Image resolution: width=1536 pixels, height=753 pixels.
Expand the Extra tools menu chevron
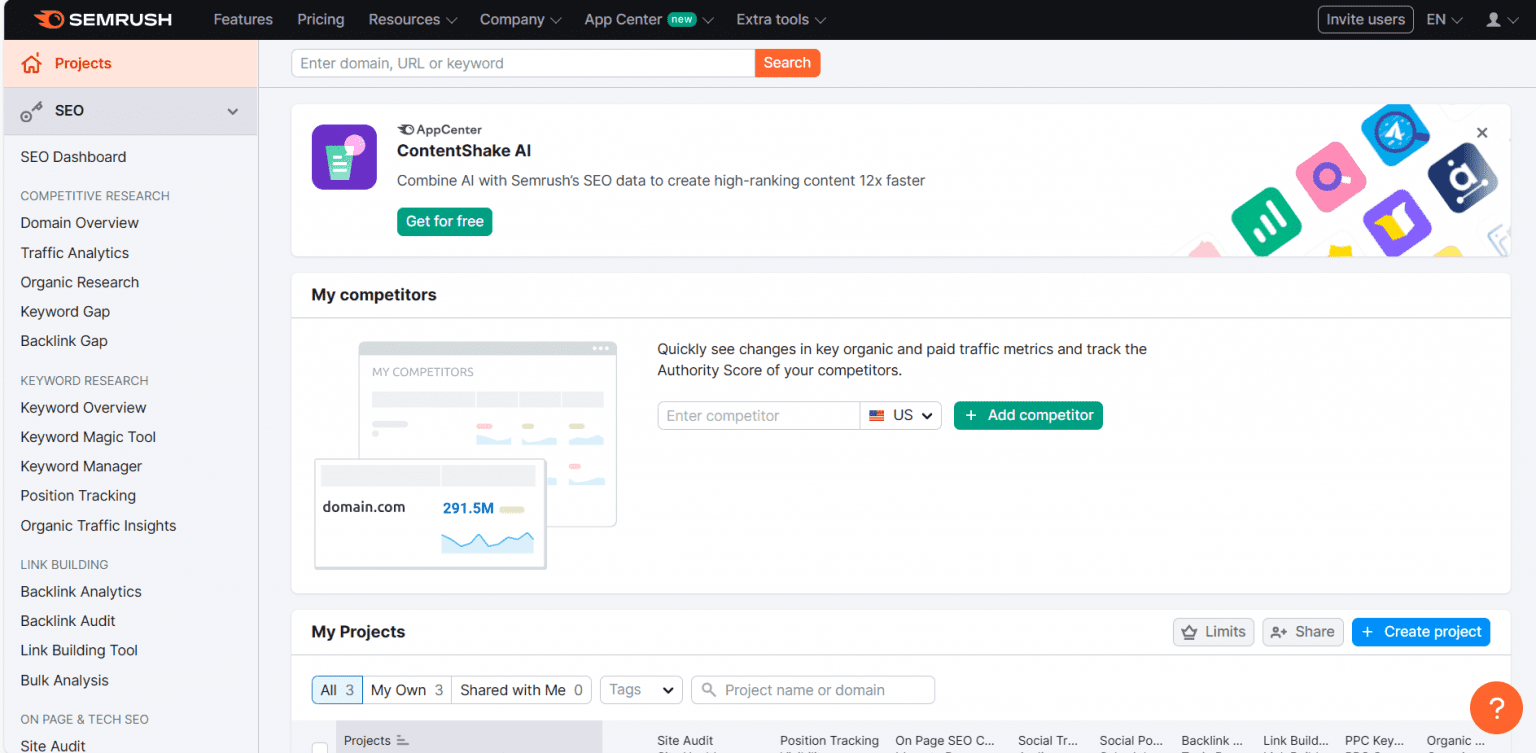(820, 19)
